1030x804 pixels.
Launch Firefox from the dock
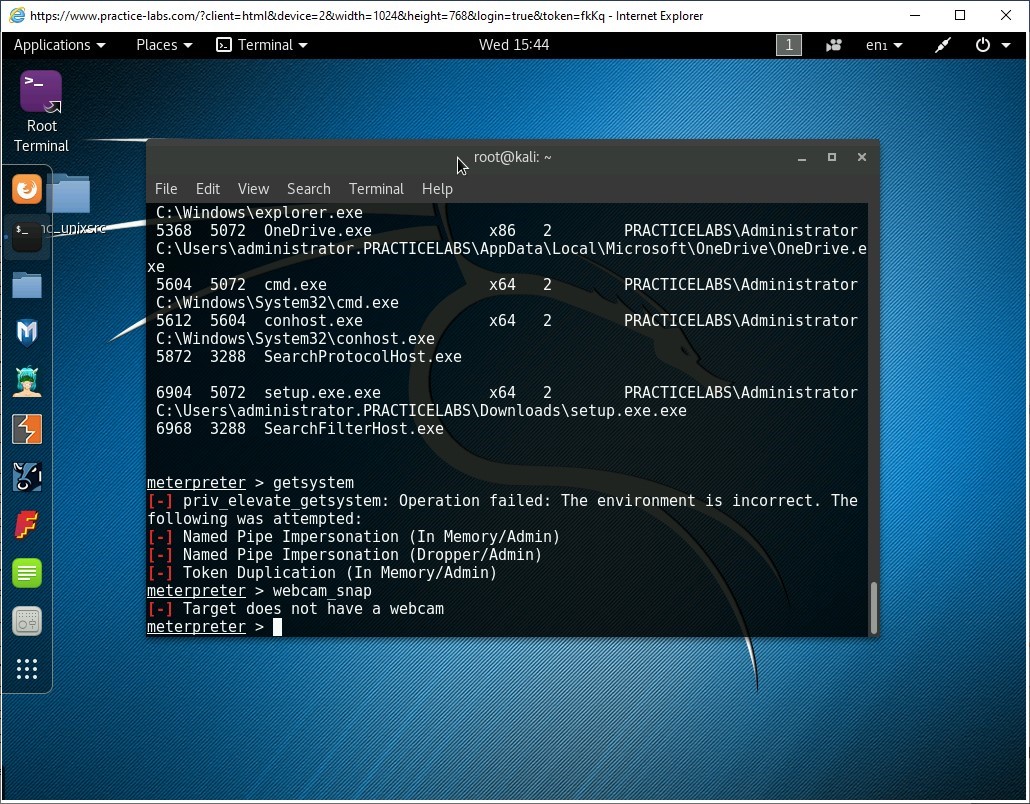coord(27,189)
